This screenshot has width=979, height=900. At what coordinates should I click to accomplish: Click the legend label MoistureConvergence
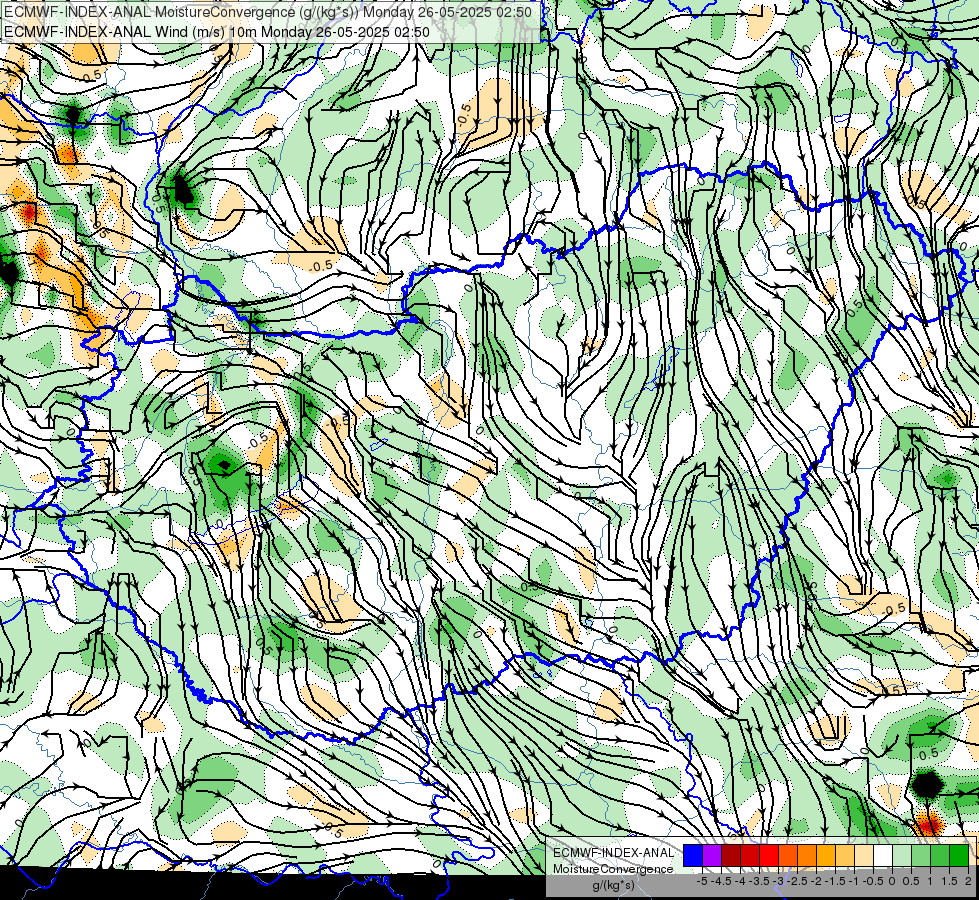613,869
